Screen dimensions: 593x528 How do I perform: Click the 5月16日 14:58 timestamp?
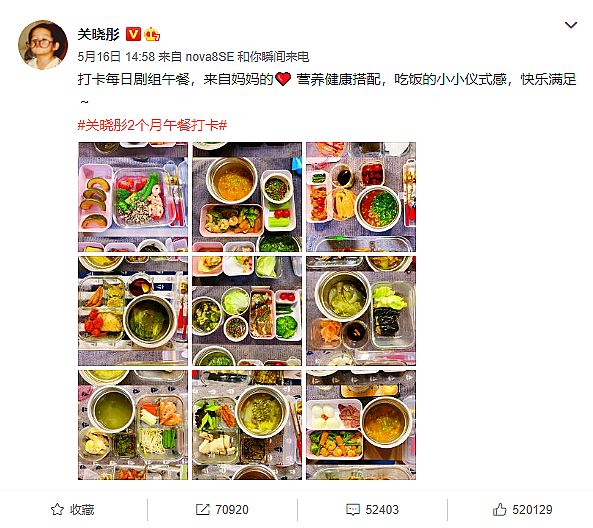116,57
